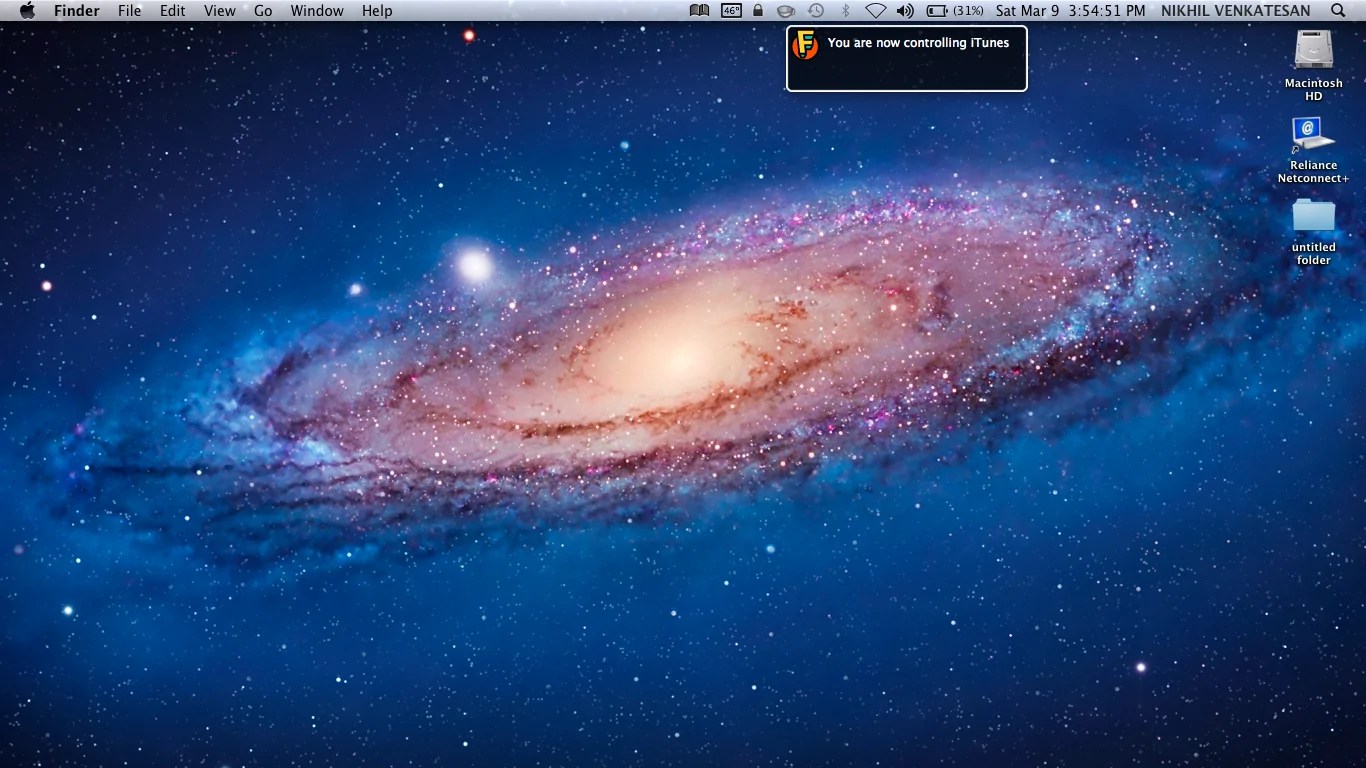The width and height of the screenshot is (1366, 768).
Task: Click the "untitled folder" label
Action: [1314, 254]
